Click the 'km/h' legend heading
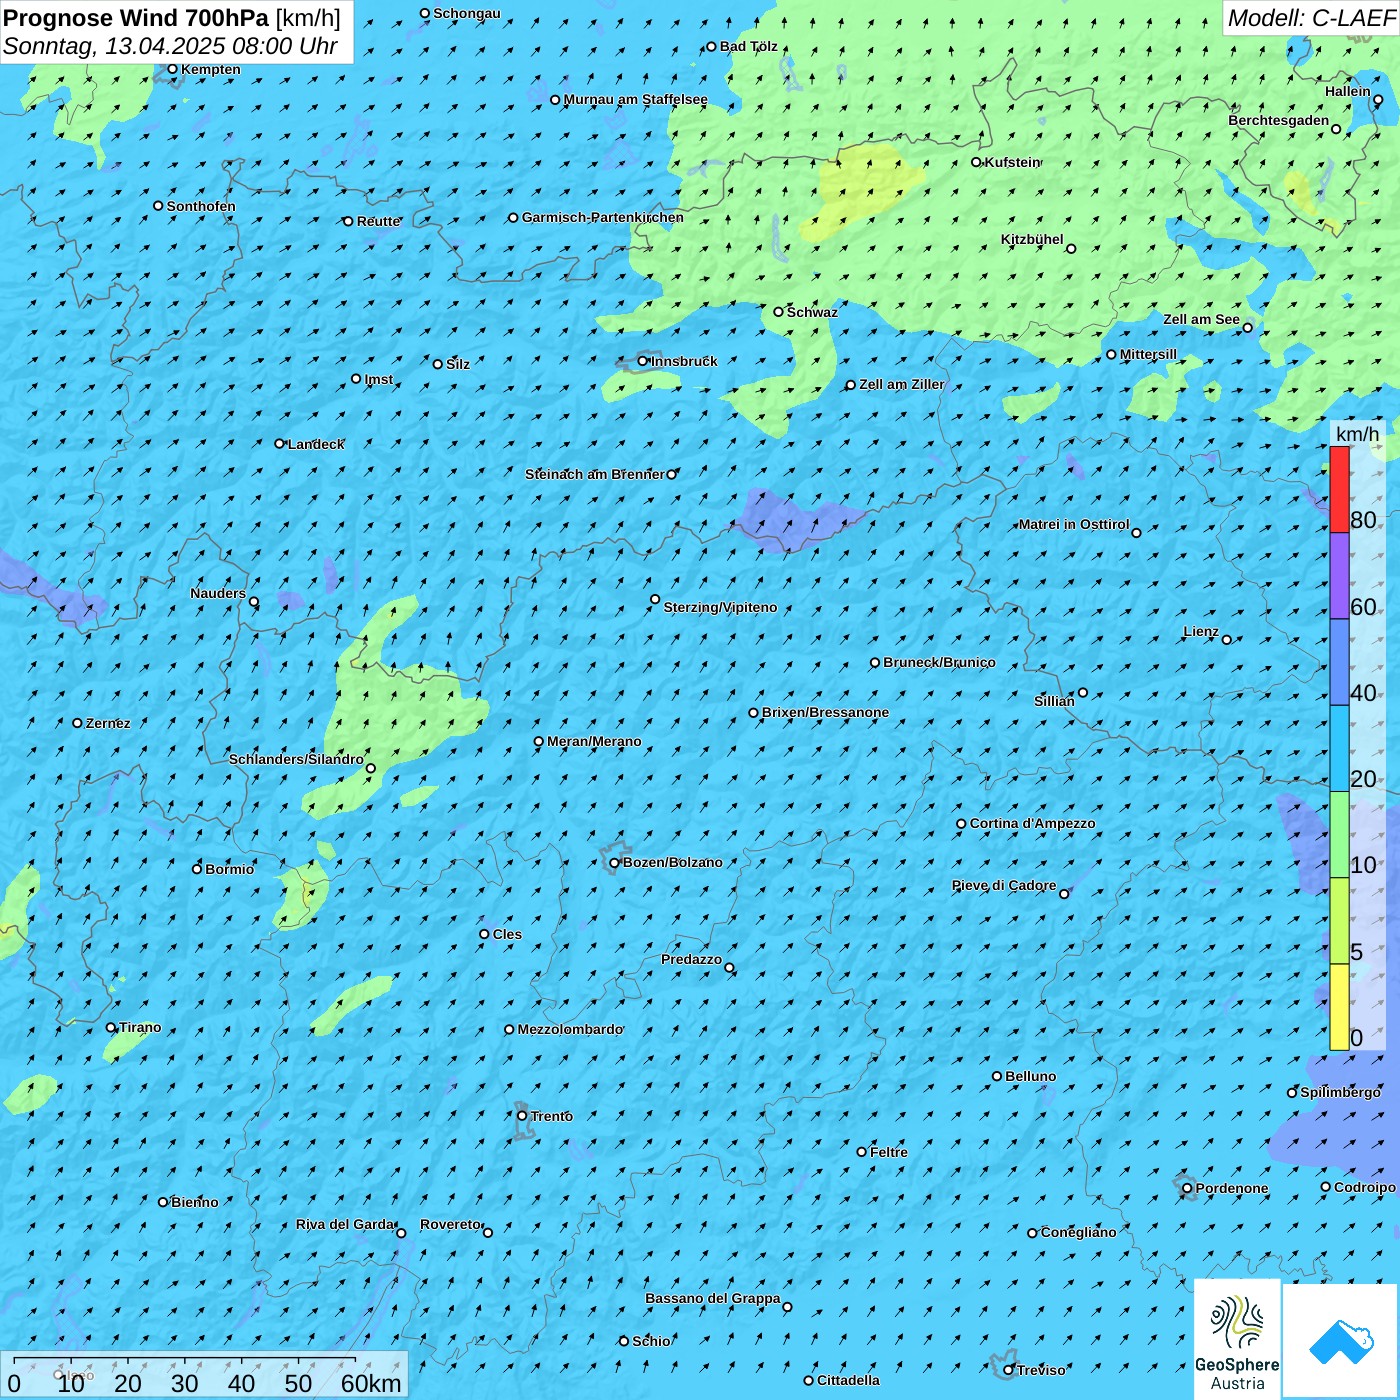The image size is (1400, 1400). coord(1357,434)
